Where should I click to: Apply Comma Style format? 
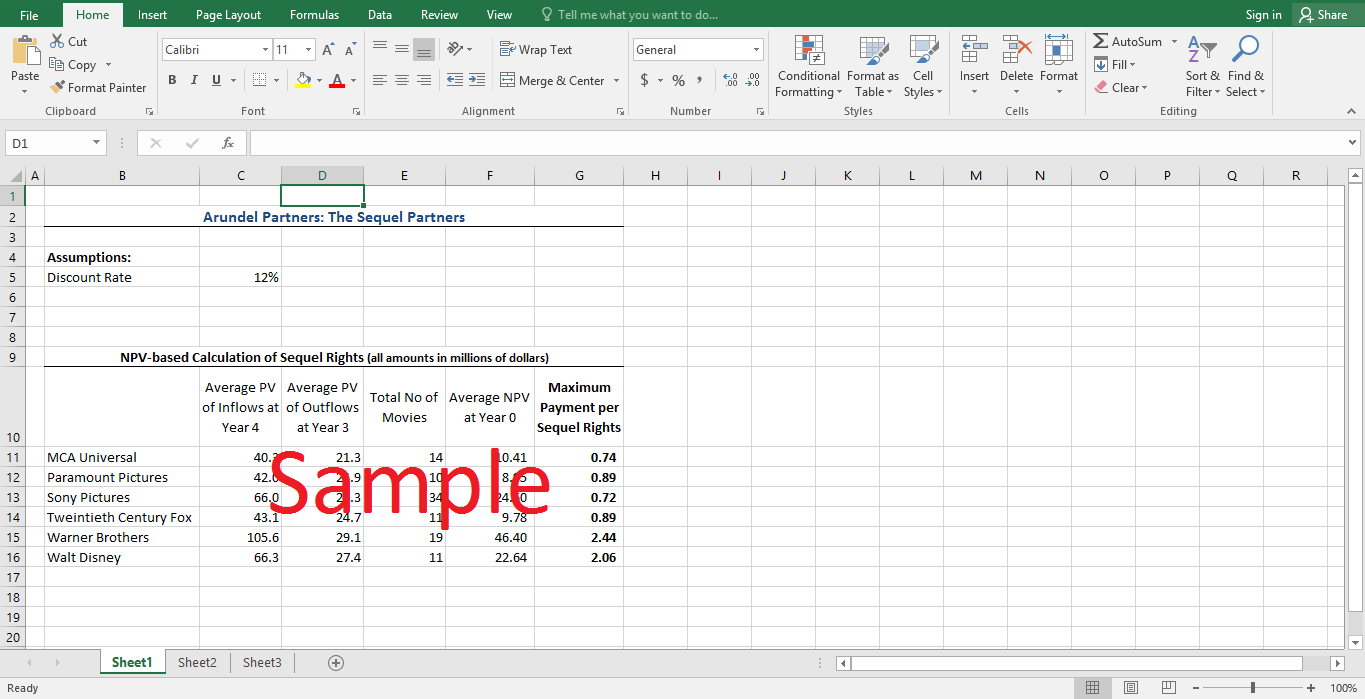(x=700, y=80)
